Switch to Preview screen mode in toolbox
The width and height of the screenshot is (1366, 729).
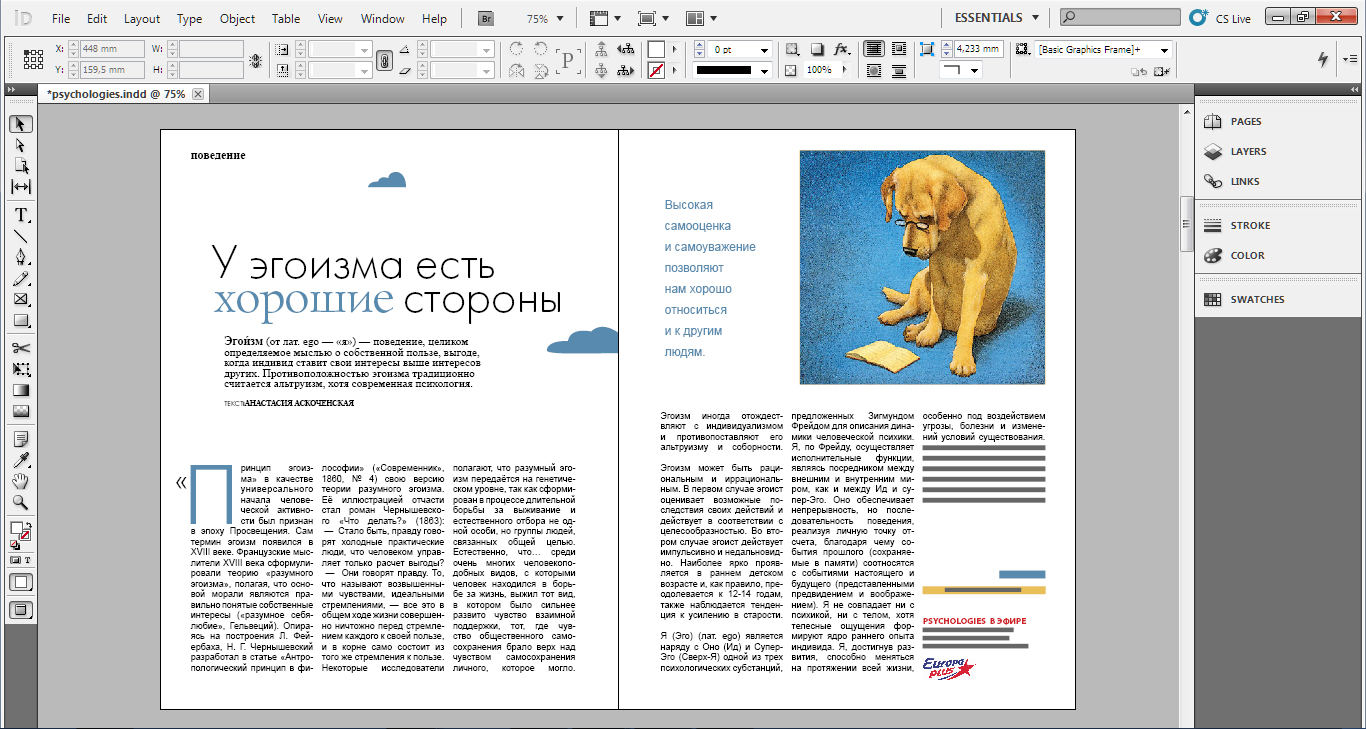21,609
